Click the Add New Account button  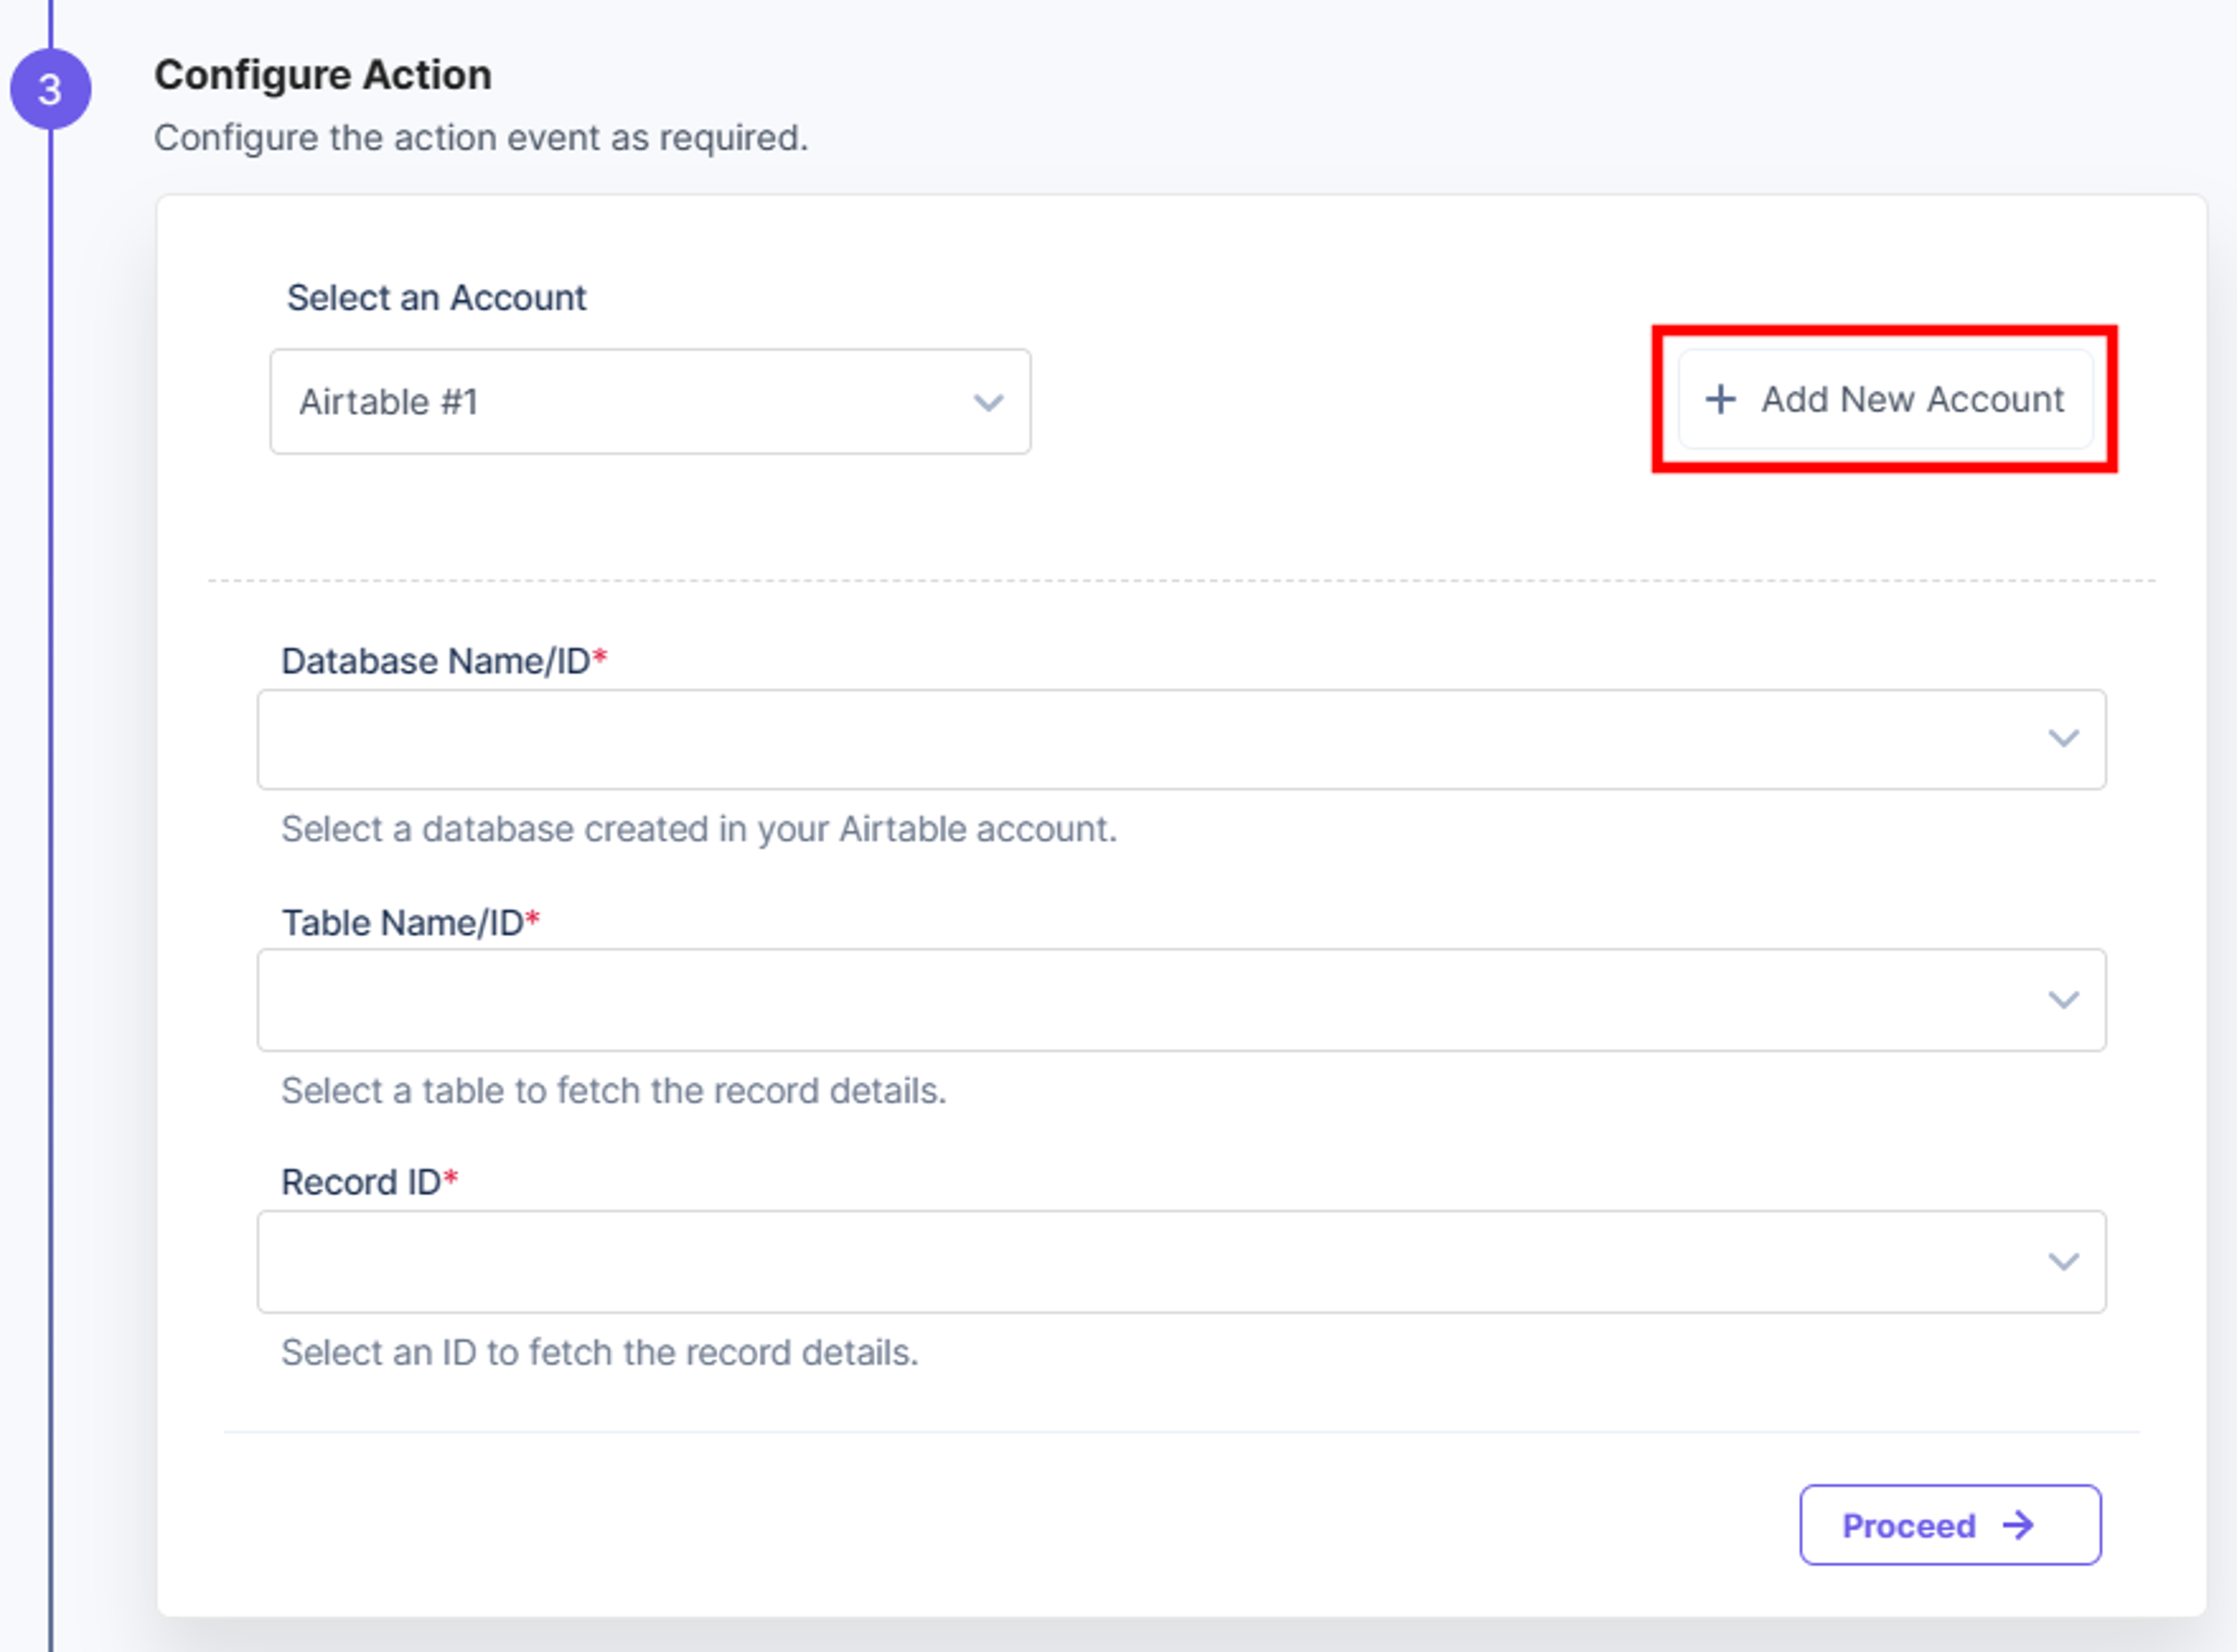coord(1885,399)
